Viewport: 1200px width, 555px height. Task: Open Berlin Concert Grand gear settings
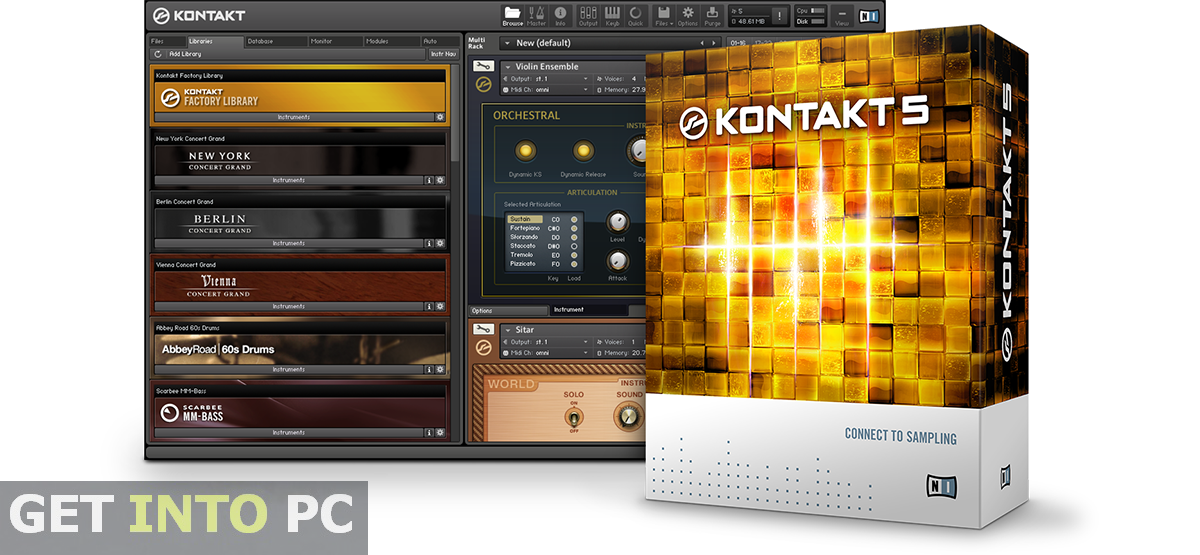pos(440,243)
